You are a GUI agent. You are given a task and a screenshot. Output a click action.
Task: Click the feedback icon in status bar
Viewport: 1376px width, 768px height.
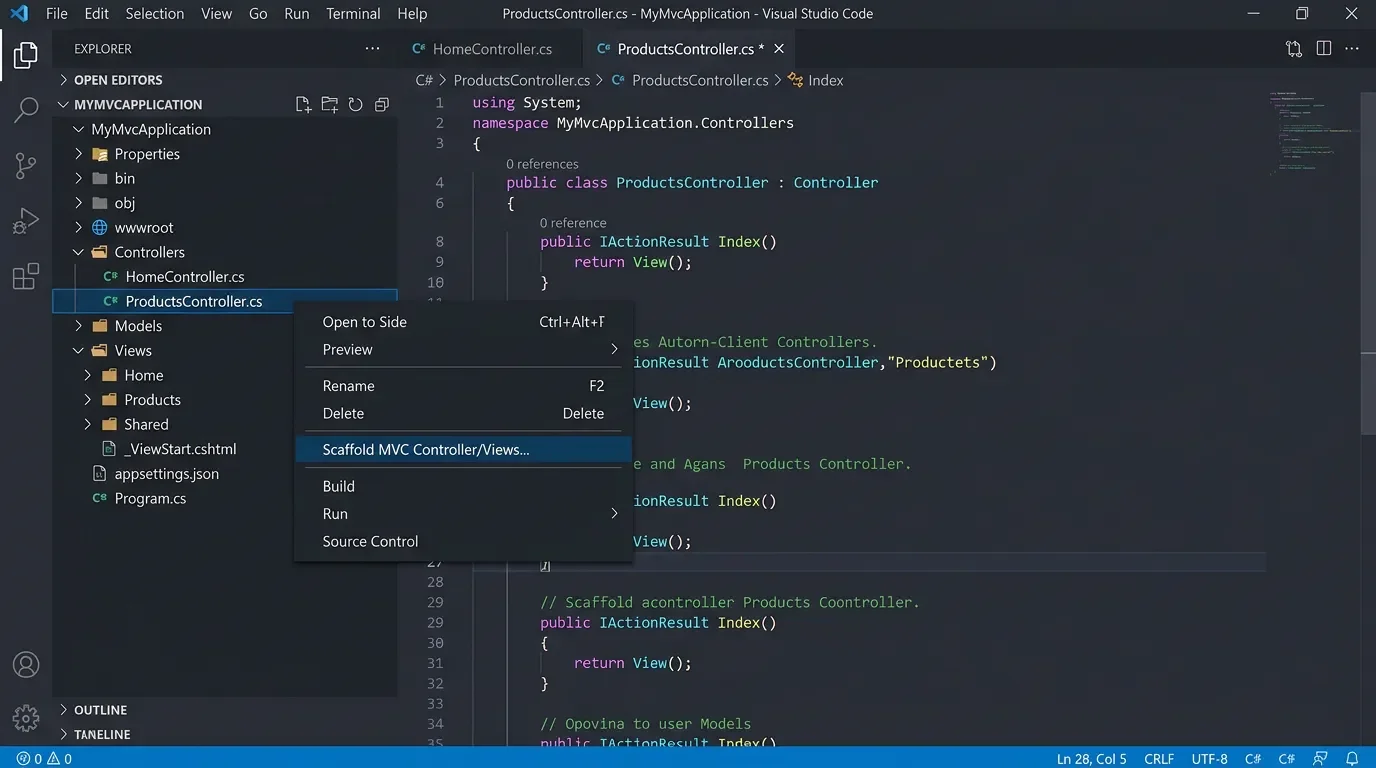point(1321,758)
